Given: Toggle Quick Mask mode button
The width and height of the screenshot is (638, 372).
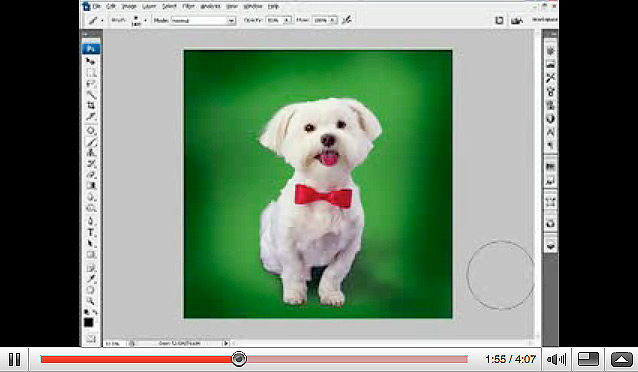Looking at the screenshot, I should [91, 338].
